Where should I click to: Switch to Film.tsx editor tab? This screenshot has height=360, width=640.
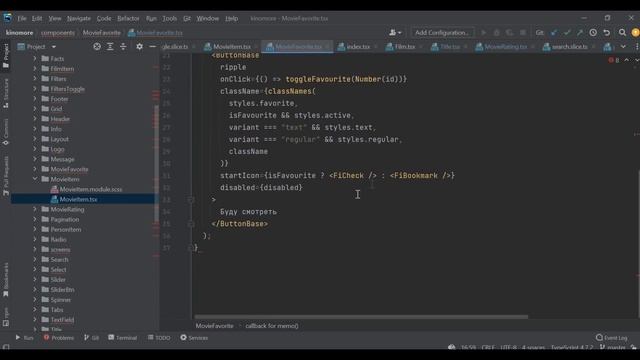[404, 47]
